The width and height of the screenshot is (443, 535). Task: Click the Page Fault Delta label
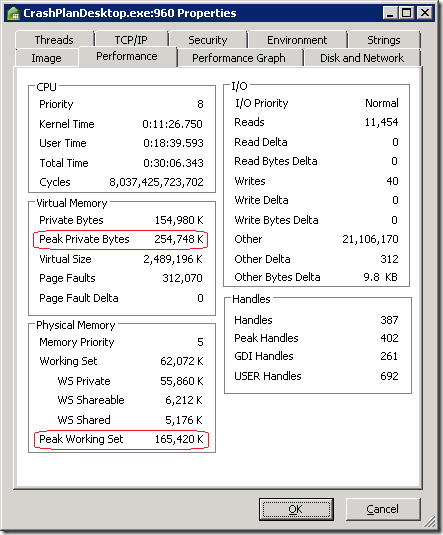point(79,298)
